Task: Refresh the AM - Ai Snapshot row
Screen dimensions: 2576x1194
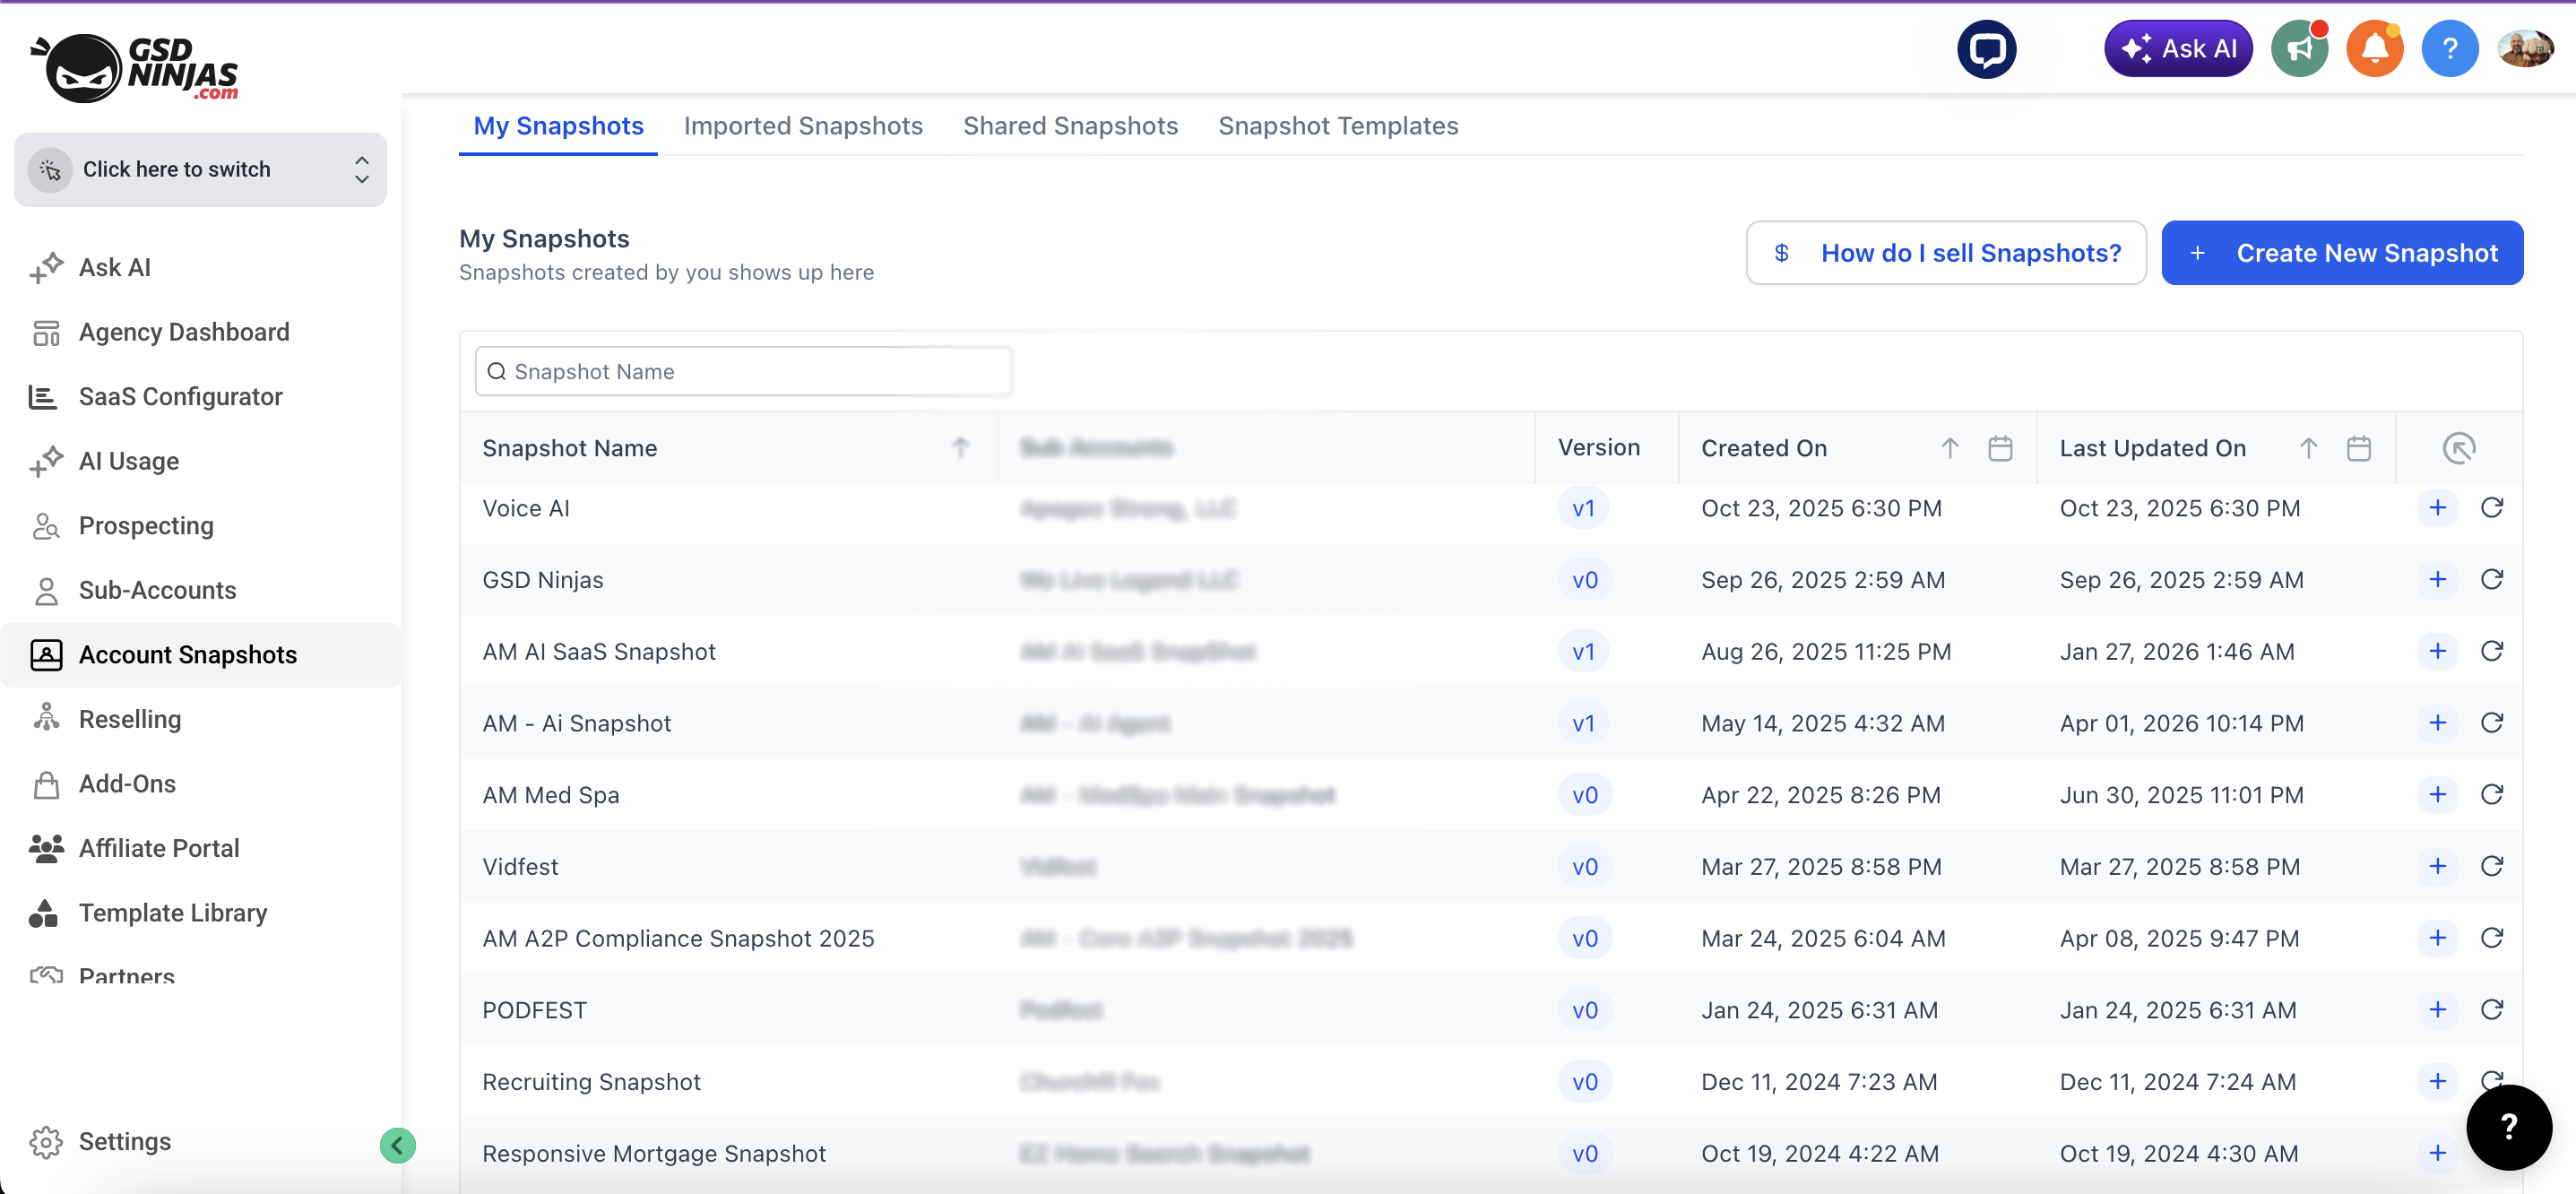Action: click(2491, 723)
